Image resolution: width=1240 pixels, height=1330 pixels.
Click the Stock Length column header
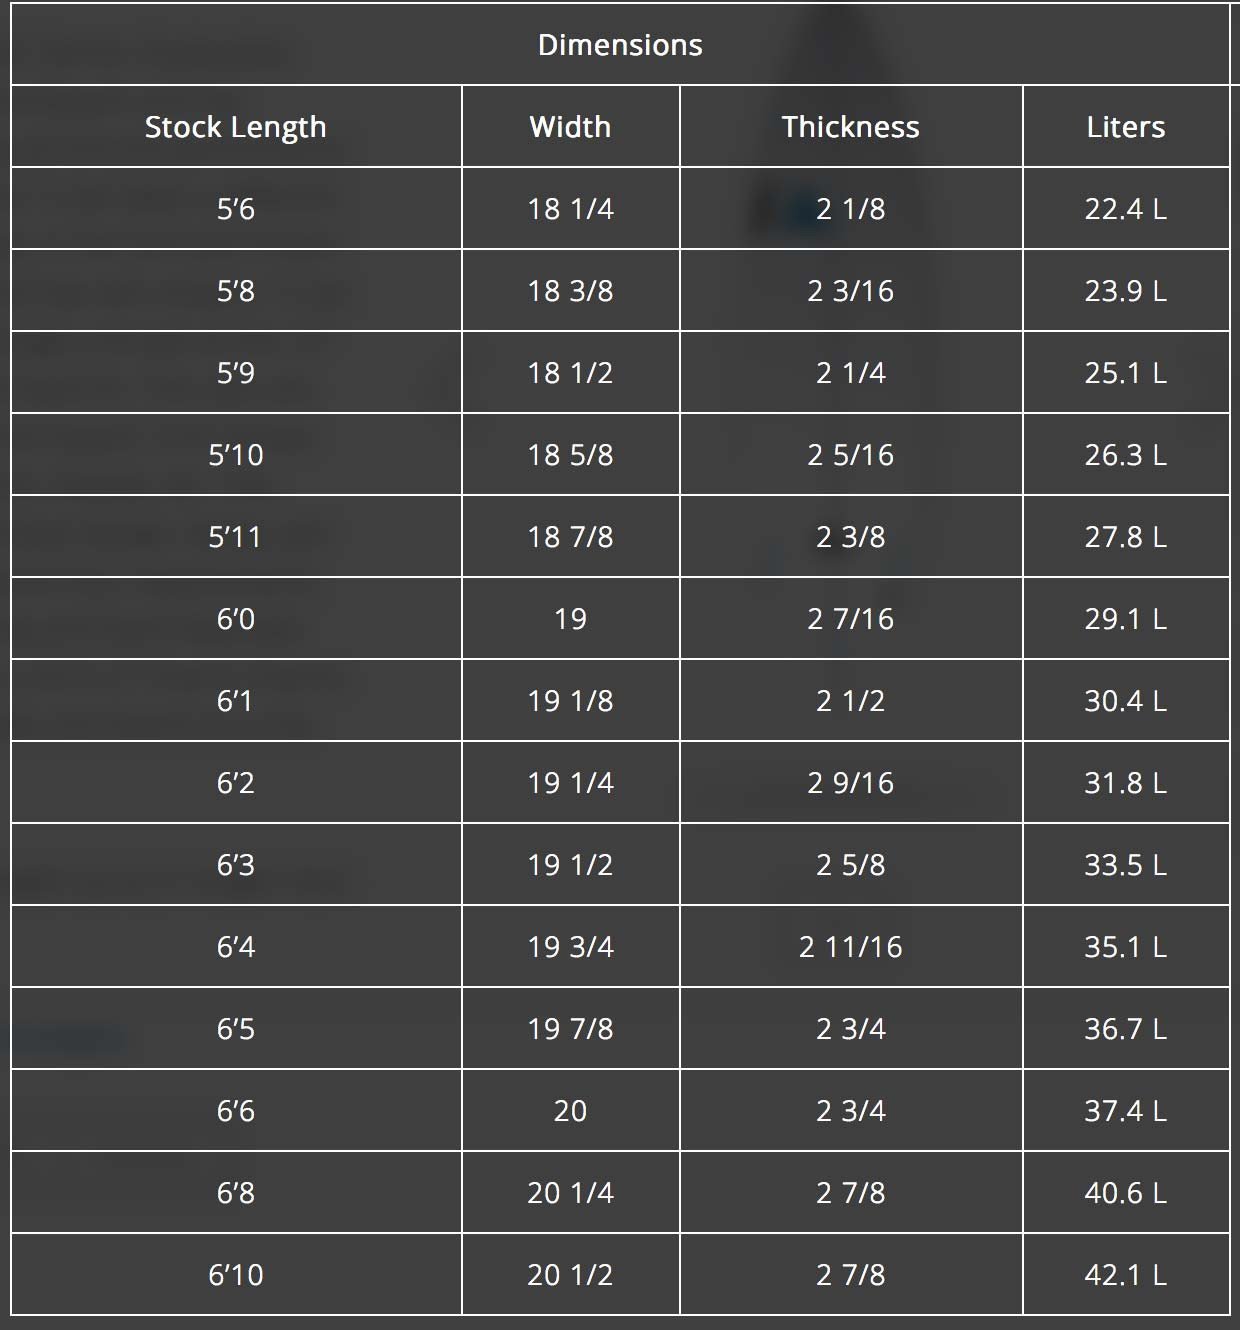(236, 127)
